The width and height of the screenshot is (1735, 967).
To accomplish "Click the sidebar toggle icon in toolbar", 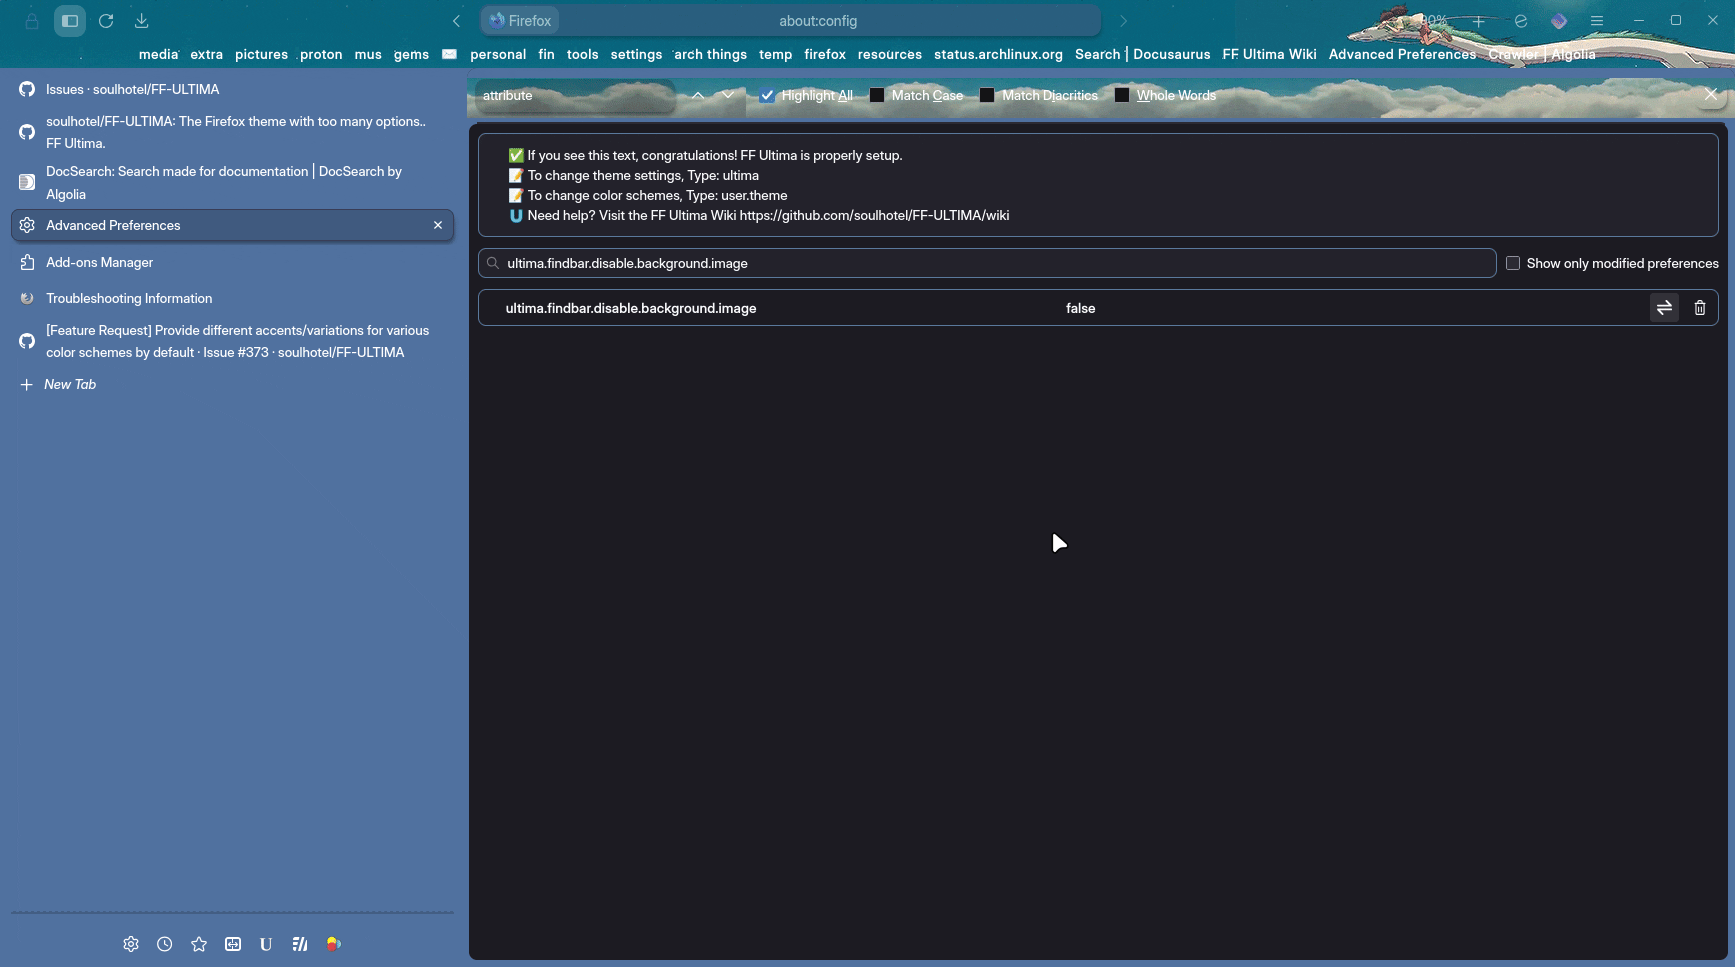I will pyautogui.click(x=70, y=21).
